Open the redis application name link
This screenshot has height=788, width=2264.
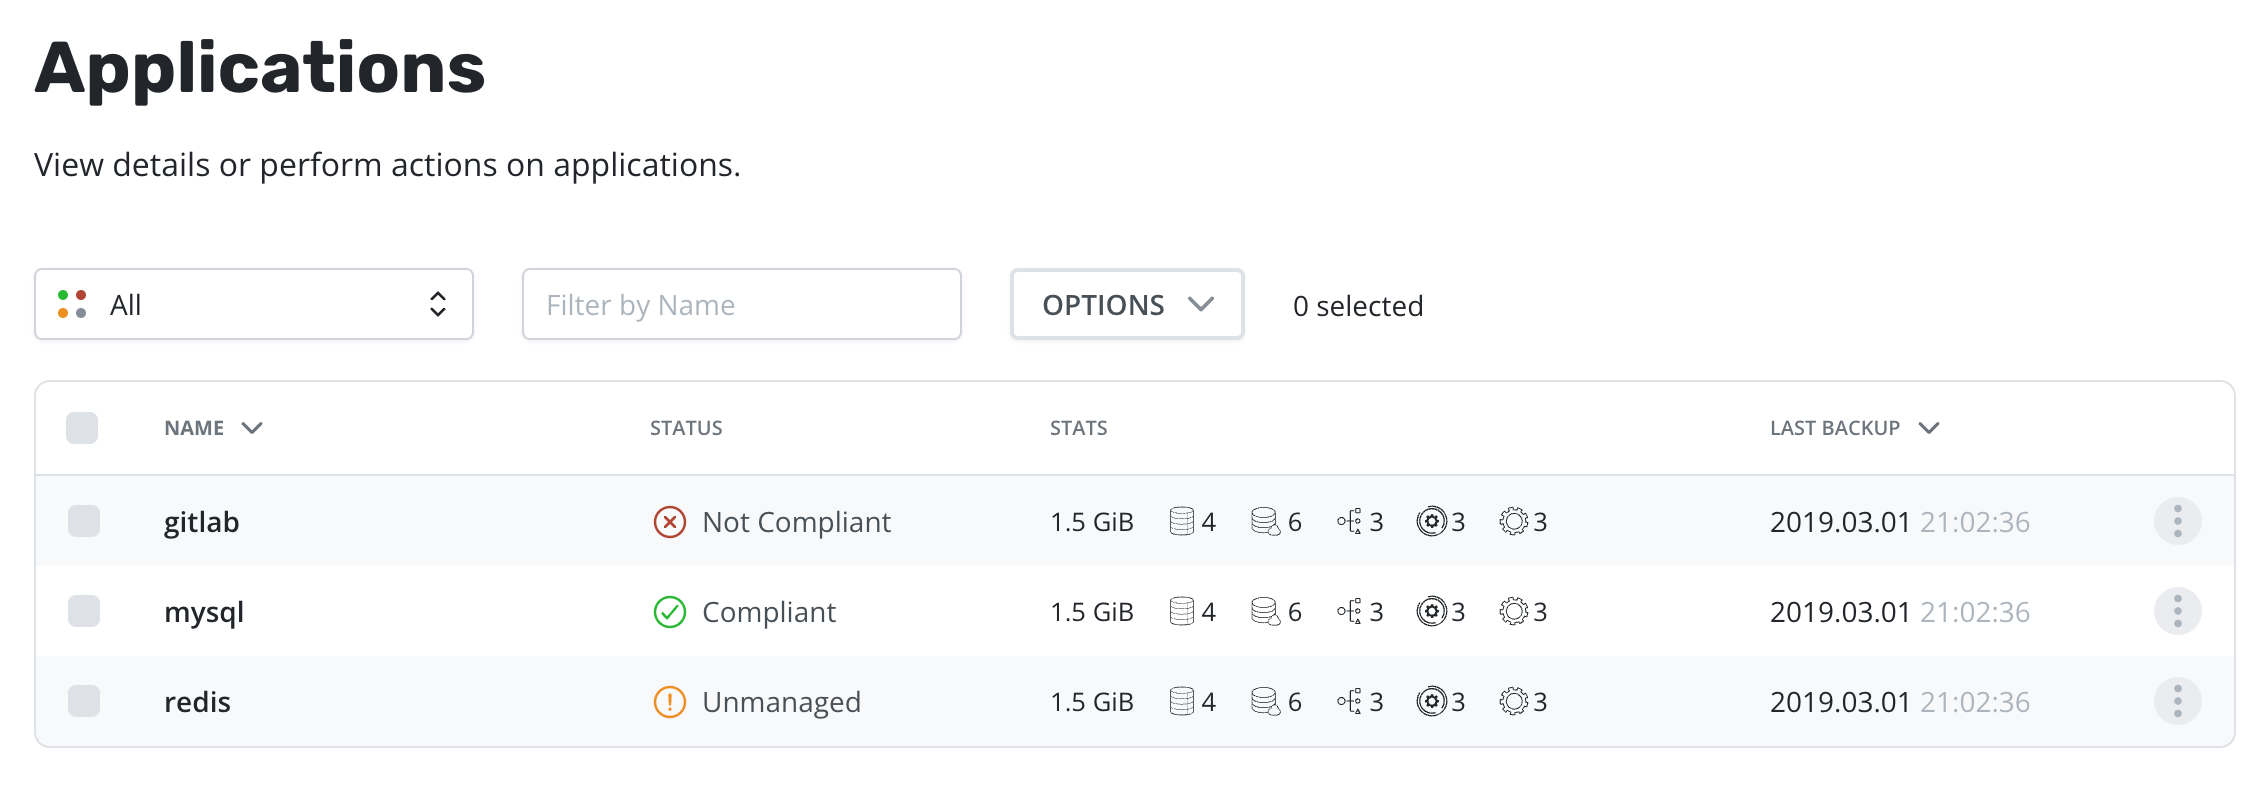pyautogui.click(x=197, y=702)
